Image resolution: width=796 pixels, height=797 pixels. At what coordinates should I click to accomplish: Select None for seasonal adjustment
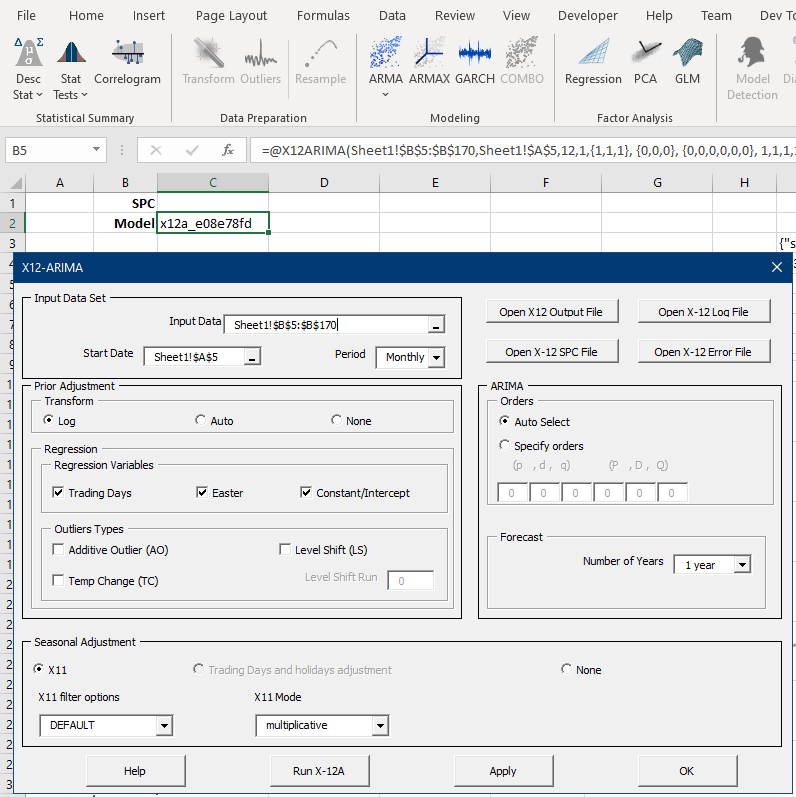pyautogui.click(x=566, y=669)
